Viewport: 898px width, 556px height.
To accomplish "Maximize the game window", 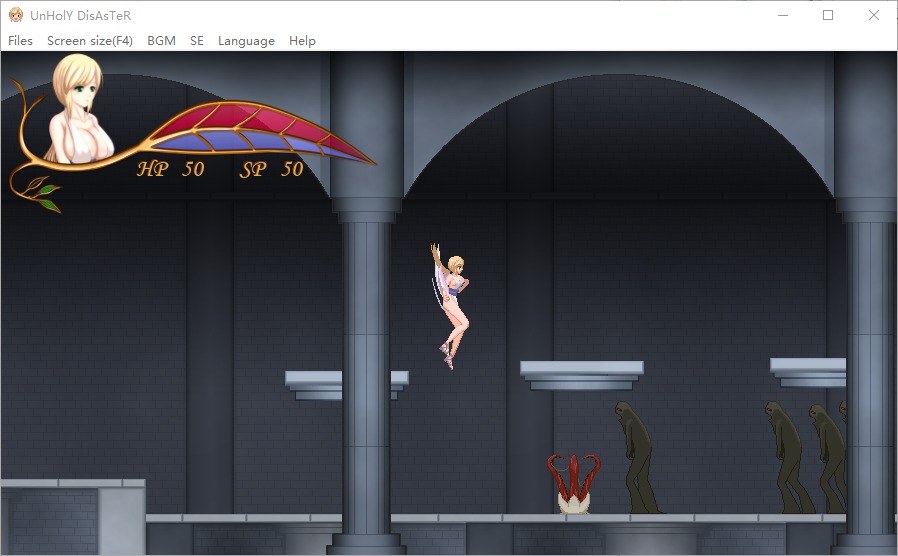I will point(828,15).
